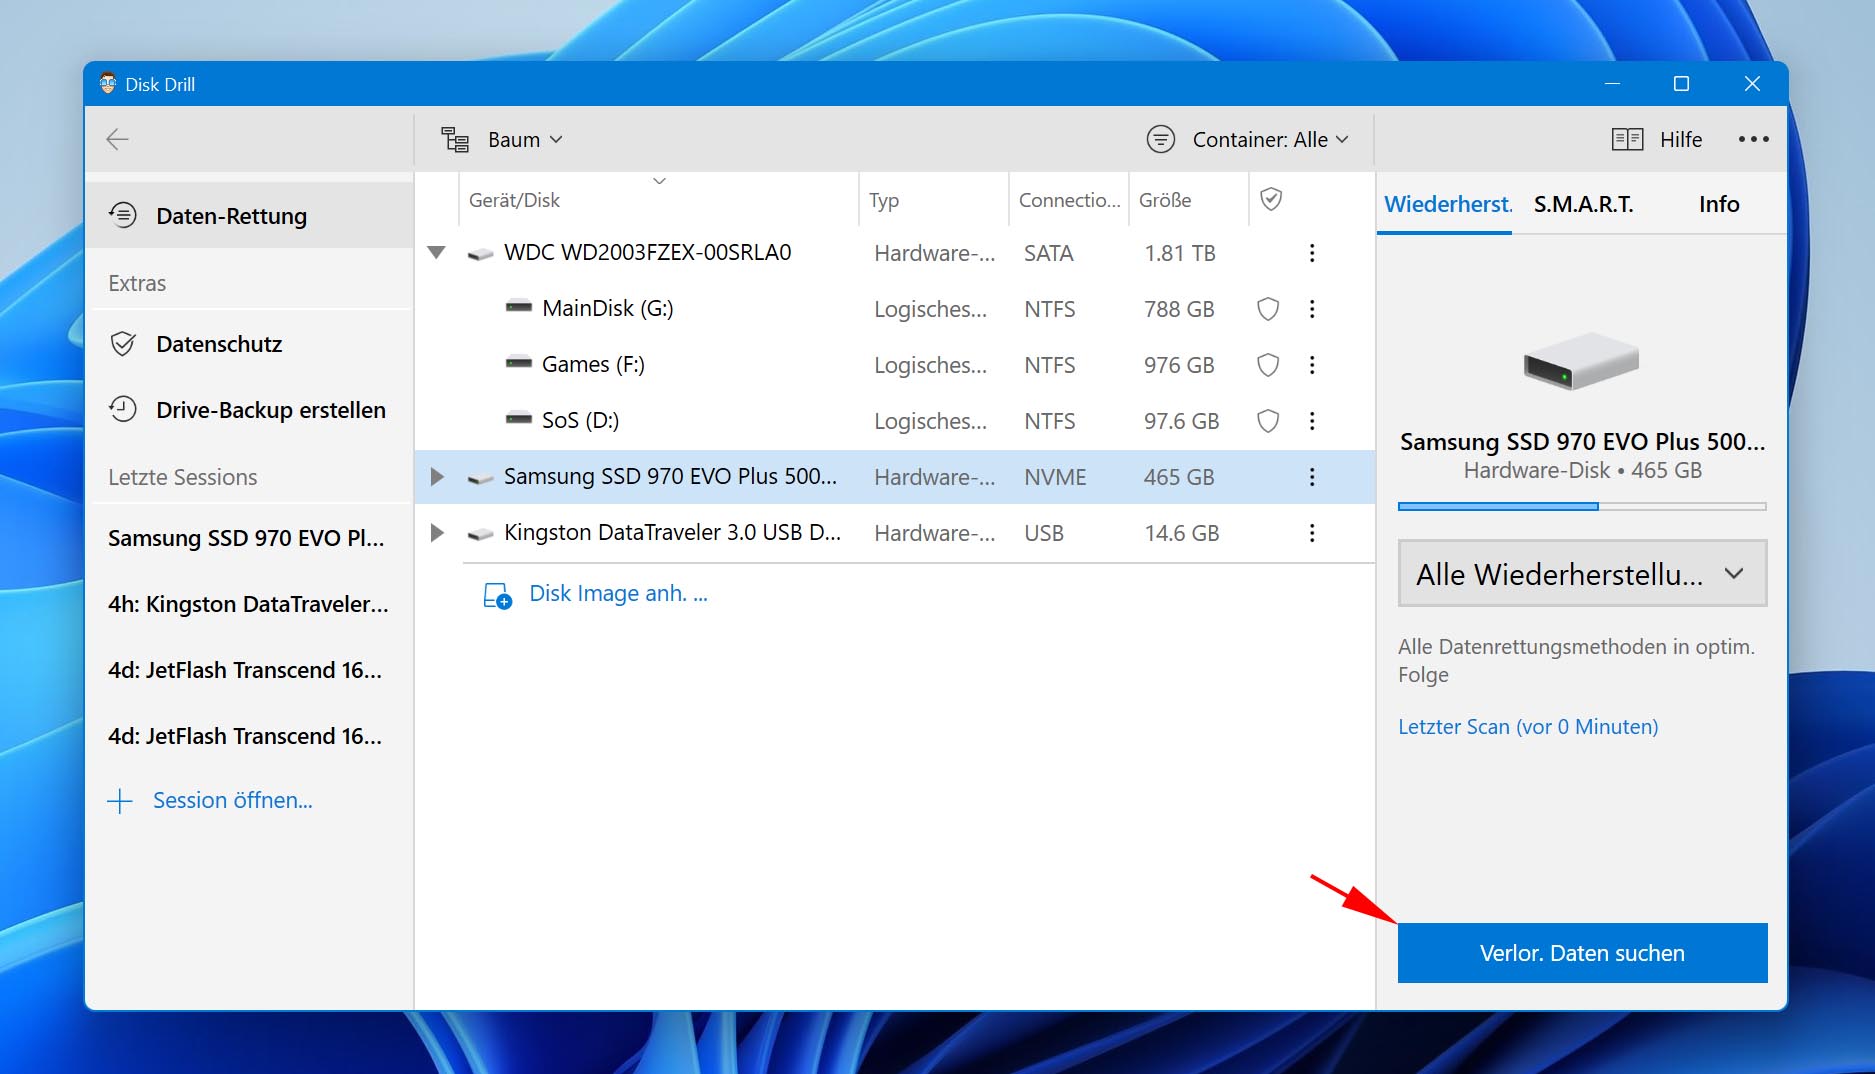Open the Container: Alle dropdown
The width and height of the screenshot is (1875, 1074).
coord(1270,140)
